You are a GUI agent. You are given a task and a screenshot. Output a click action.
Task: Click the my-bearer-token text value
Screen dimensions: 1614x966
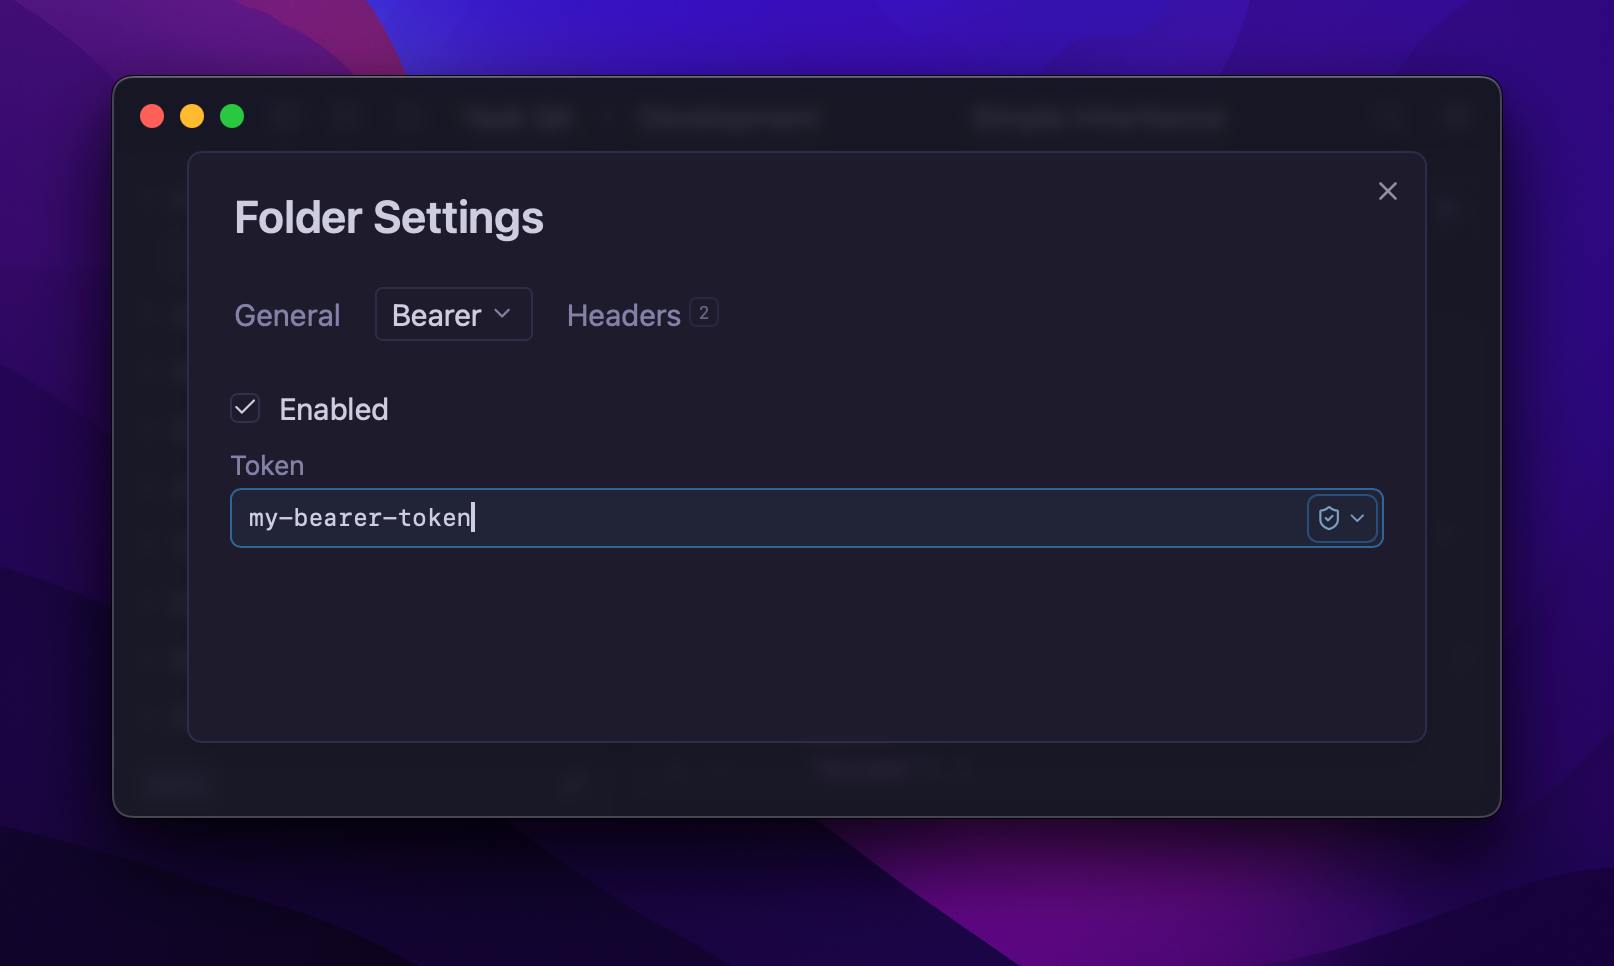click(x=360, y=518)
